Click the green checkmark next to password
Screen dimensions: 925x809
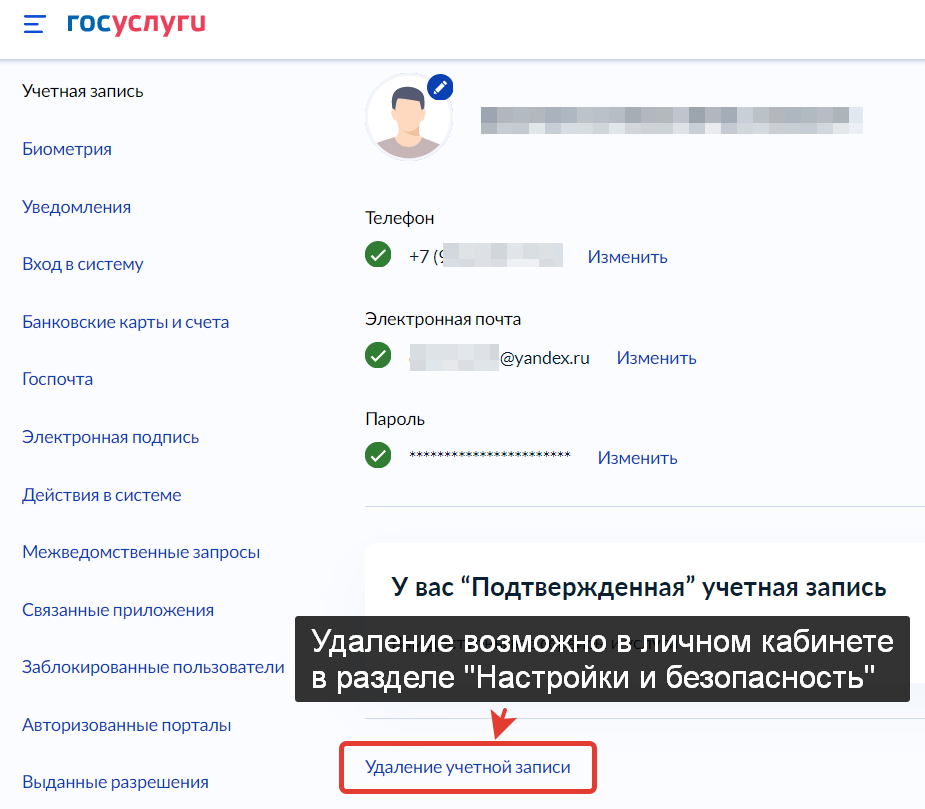(x=378, y=456)
